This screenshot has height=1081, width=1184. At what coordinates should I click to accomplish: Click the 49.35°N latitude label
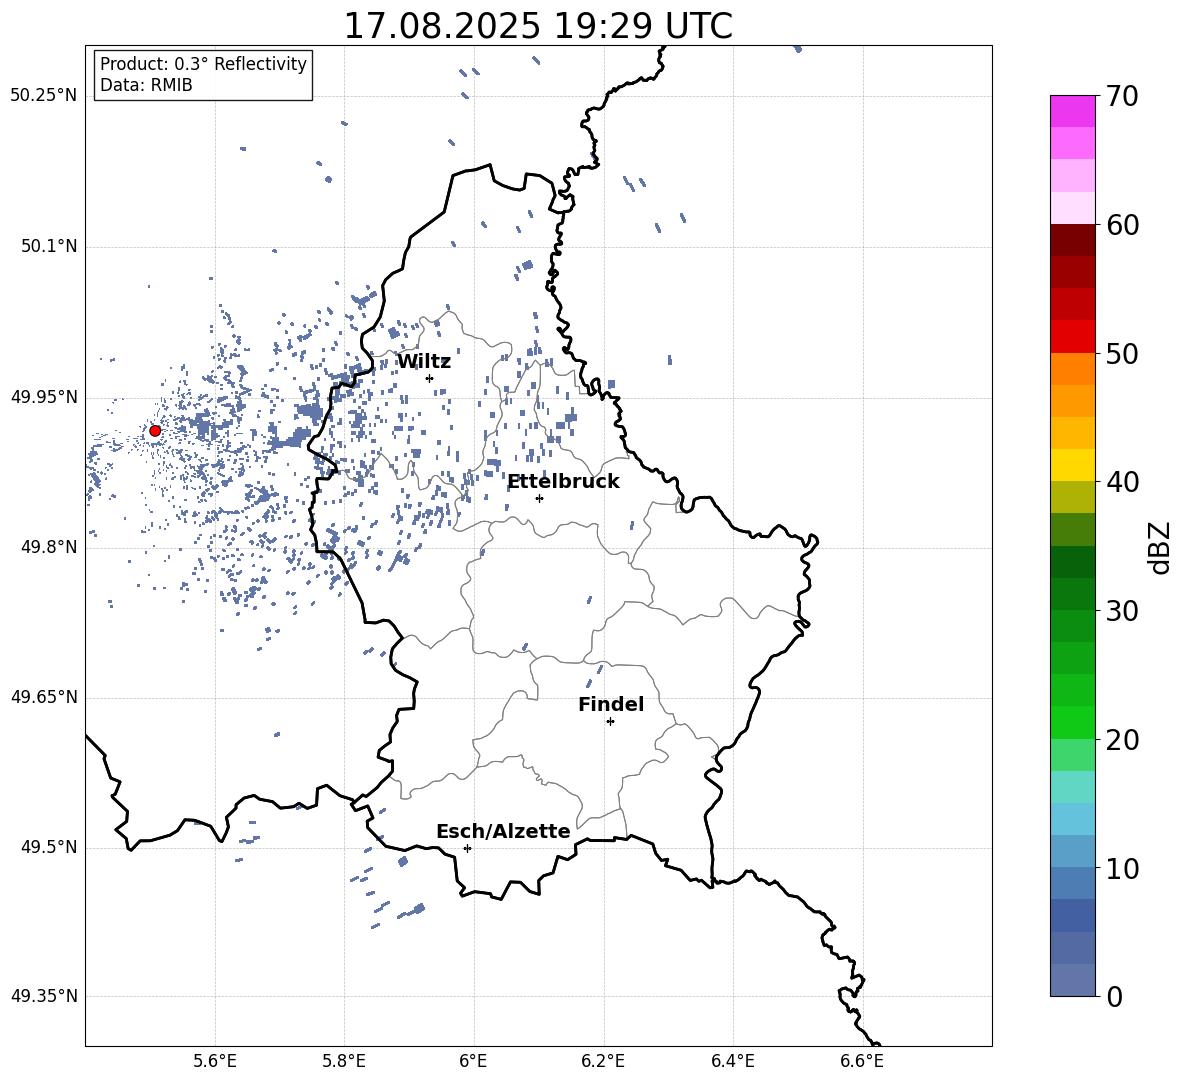[44, 996]
